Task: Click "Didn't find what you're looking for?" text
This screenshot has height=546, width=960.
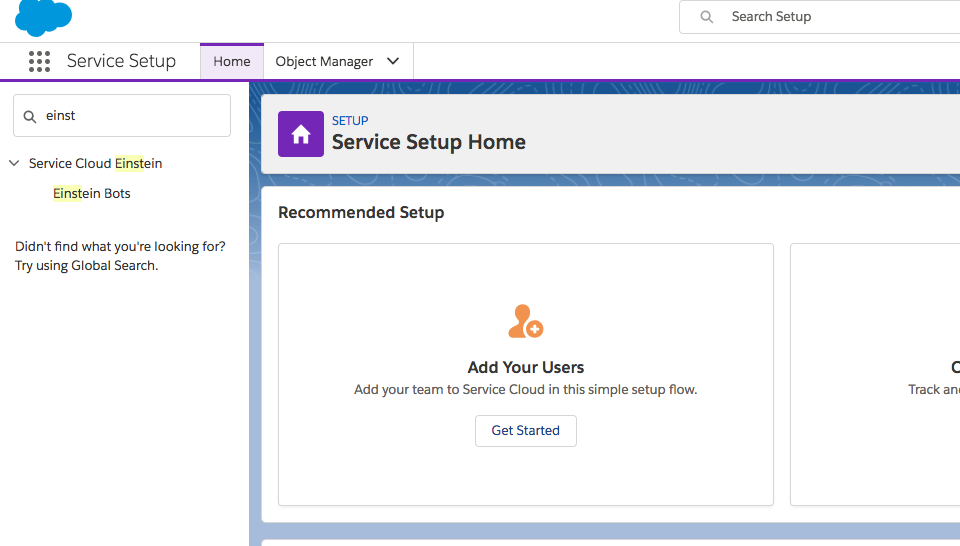Action: click(120, 246)
